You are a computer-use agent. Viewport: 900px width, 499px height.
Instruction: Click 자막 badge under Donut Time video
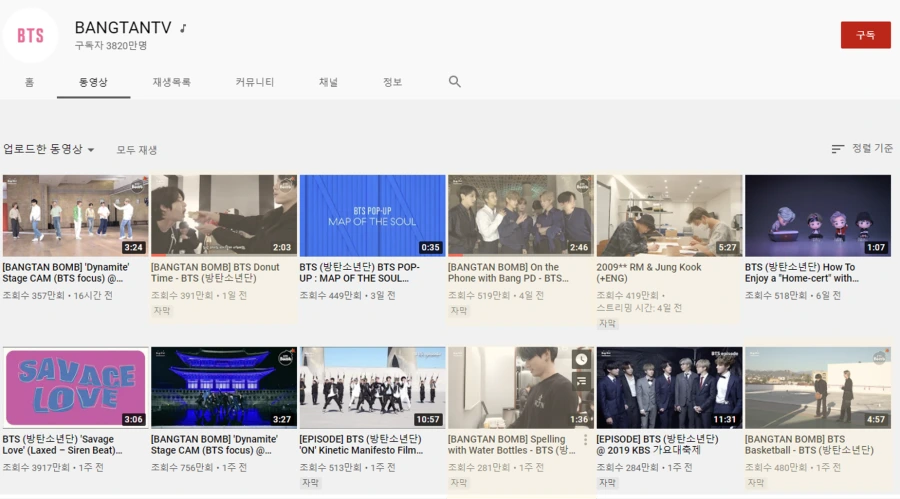[x=162, y=311]
